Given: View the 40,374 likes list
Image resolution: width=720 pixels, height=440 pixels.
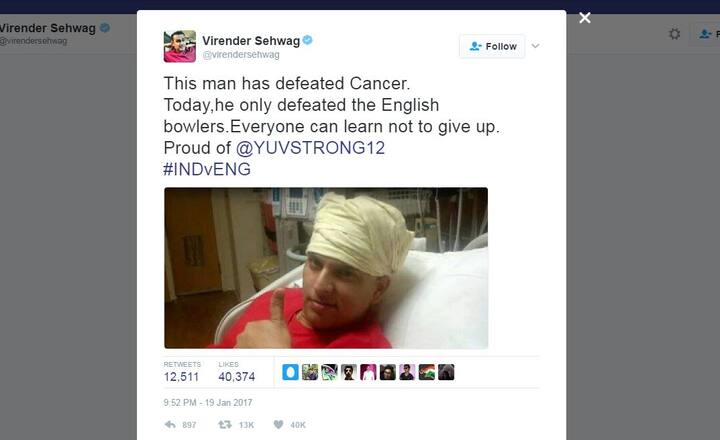Looking at the screenshot, I should point(236,372).
